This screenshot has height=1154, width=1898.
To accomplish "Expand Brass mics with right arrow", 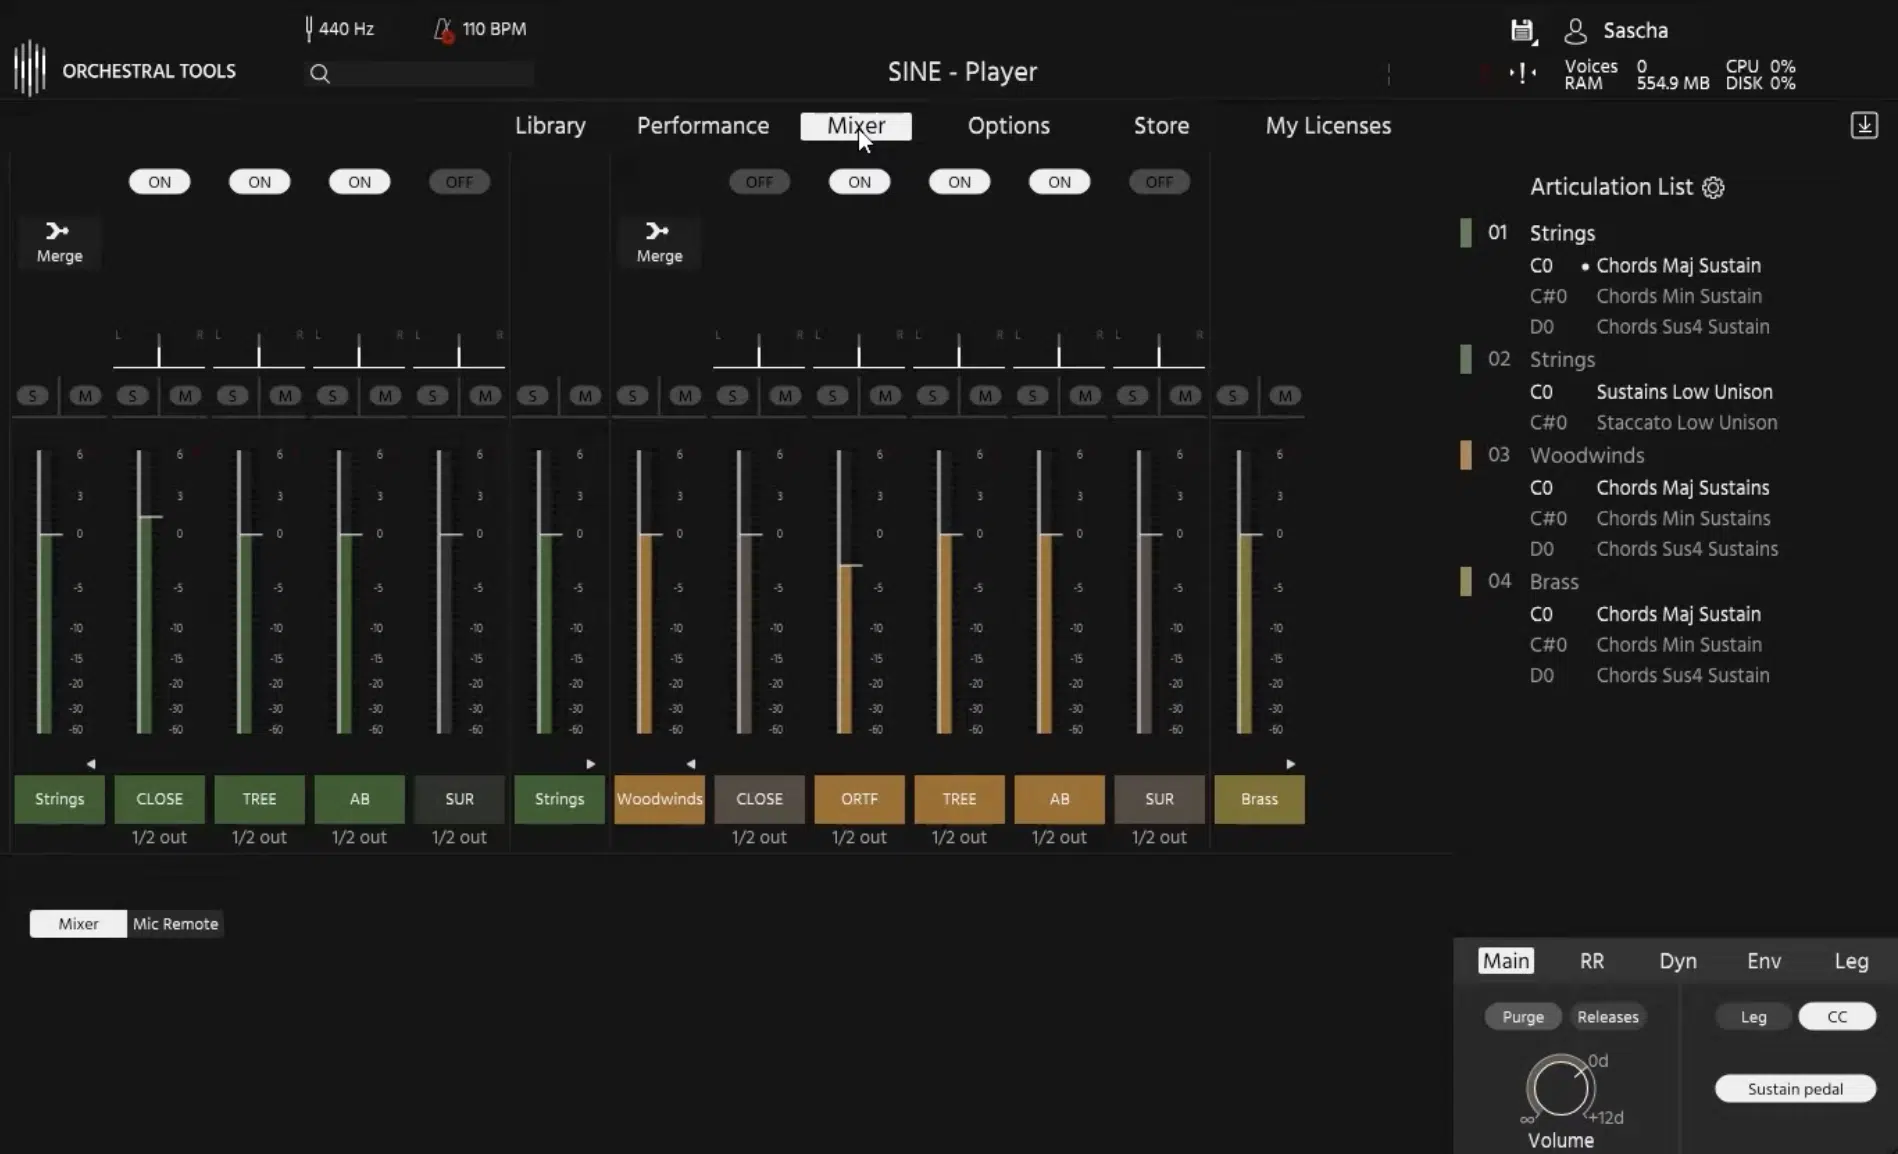I will click(x=1290, y=764).
